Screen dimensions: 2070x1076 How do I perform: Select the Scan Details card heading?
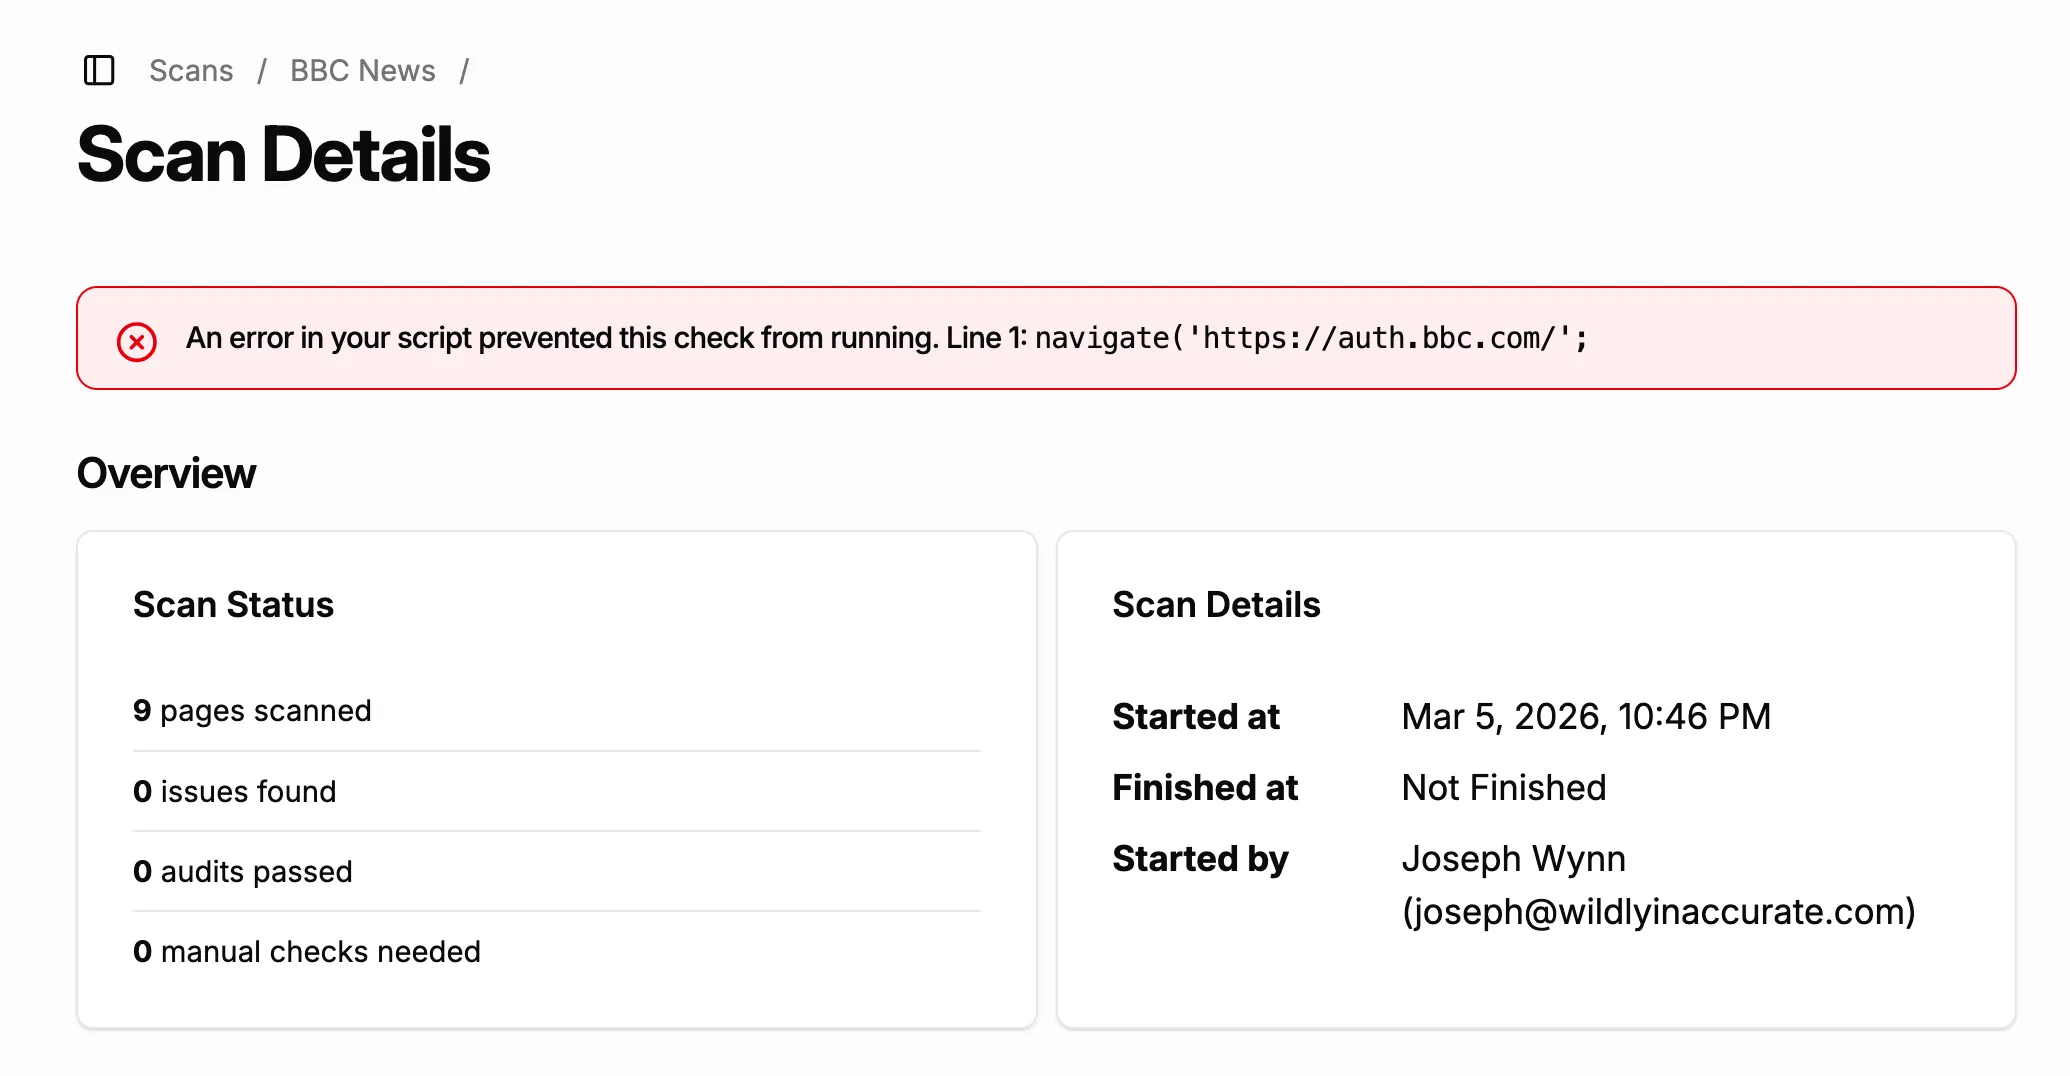(1216, 604)
